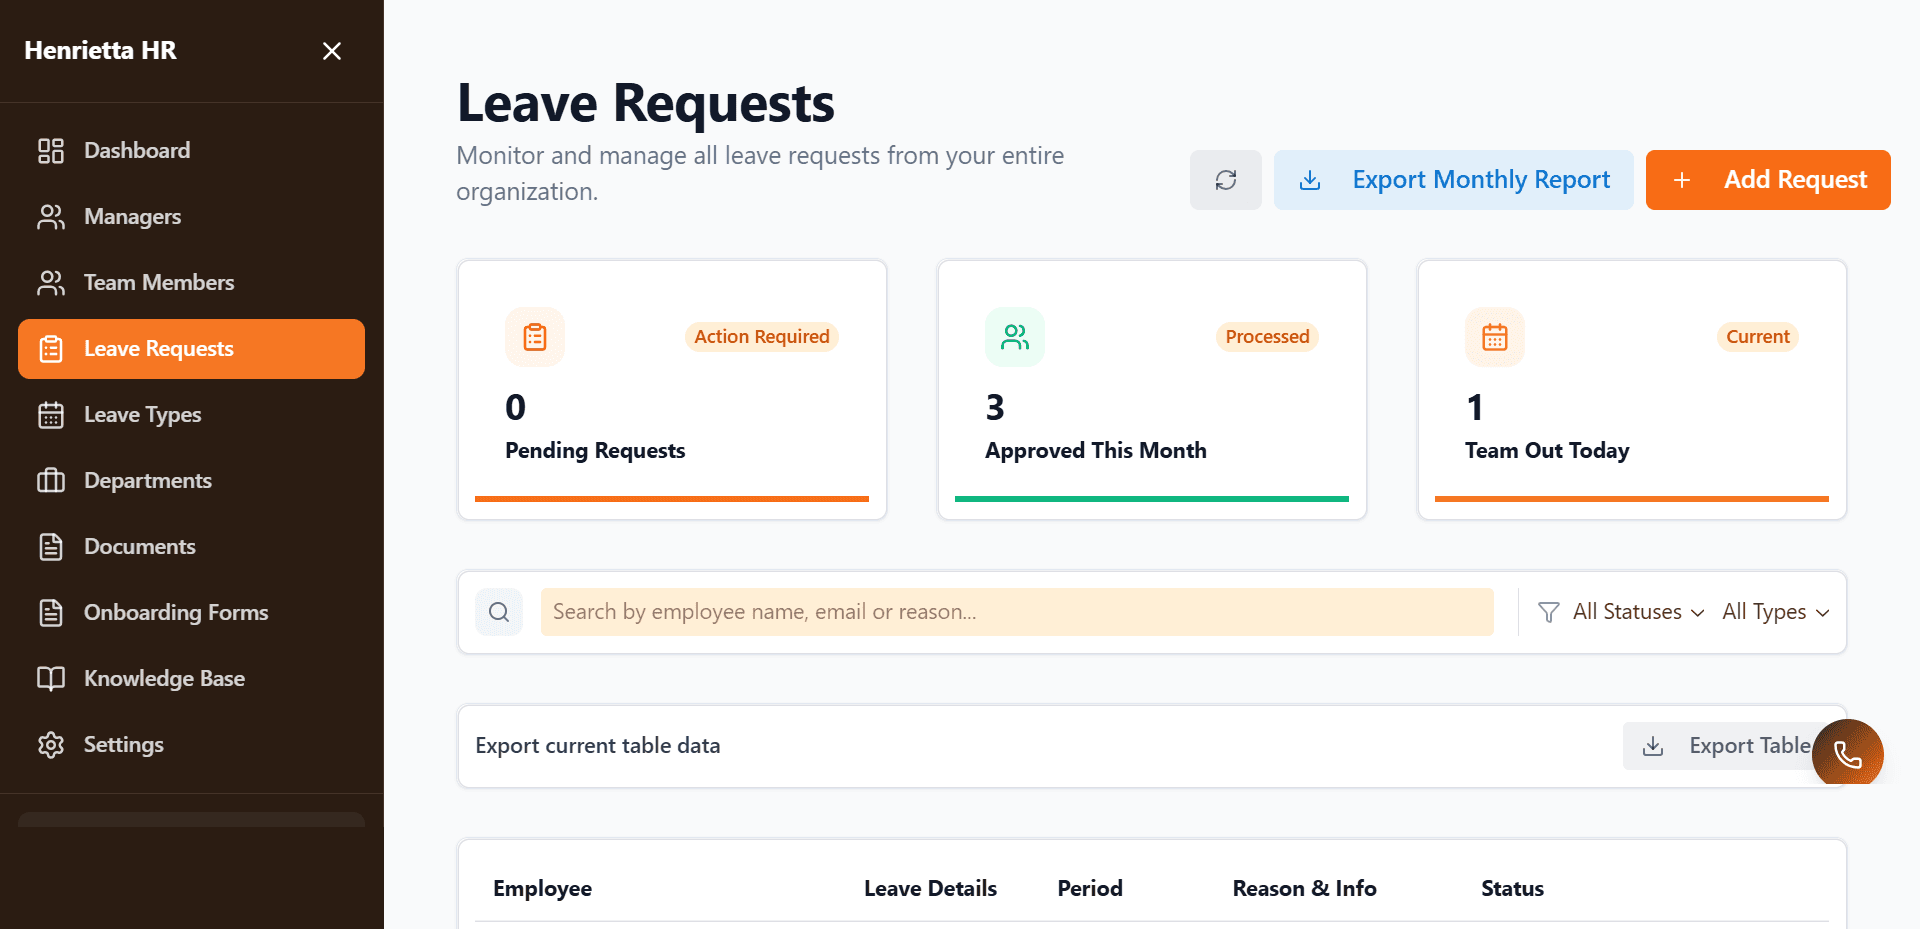Click the floating phone call button
Image resolution: width=1920 pixels, height=929 pixels.
tap(1847, 753)
